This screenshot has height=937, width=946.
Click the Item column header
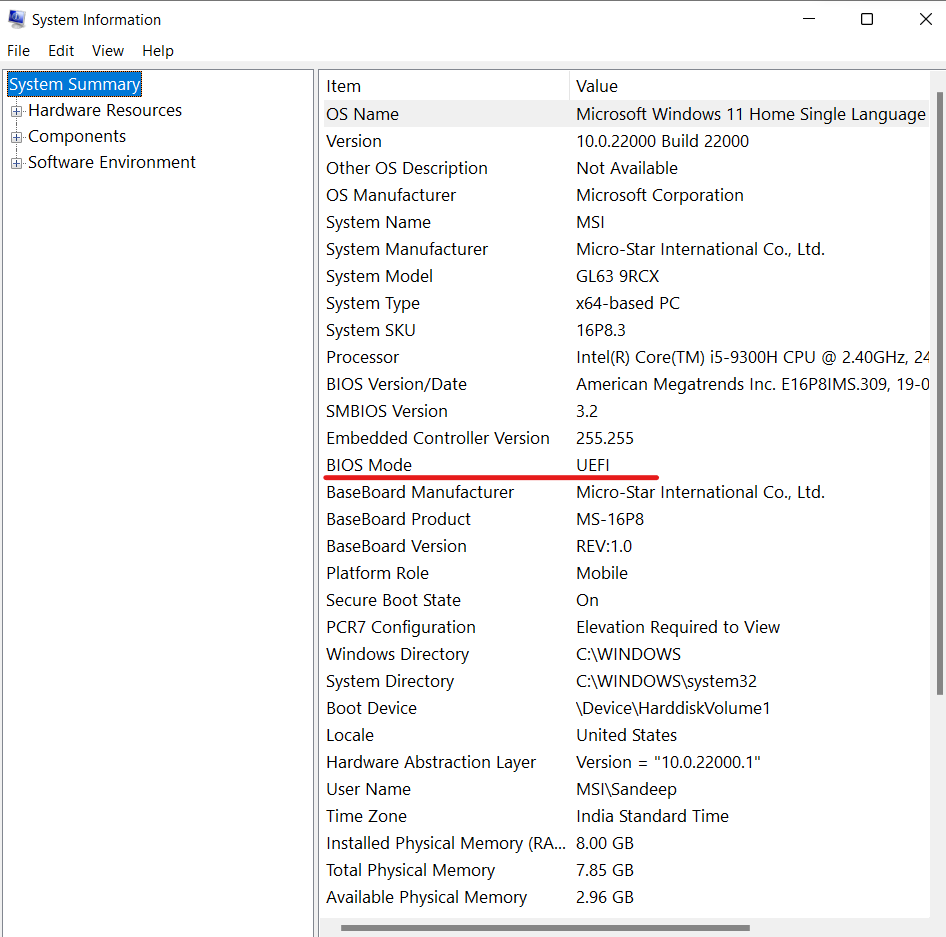(x=446, y=86)
